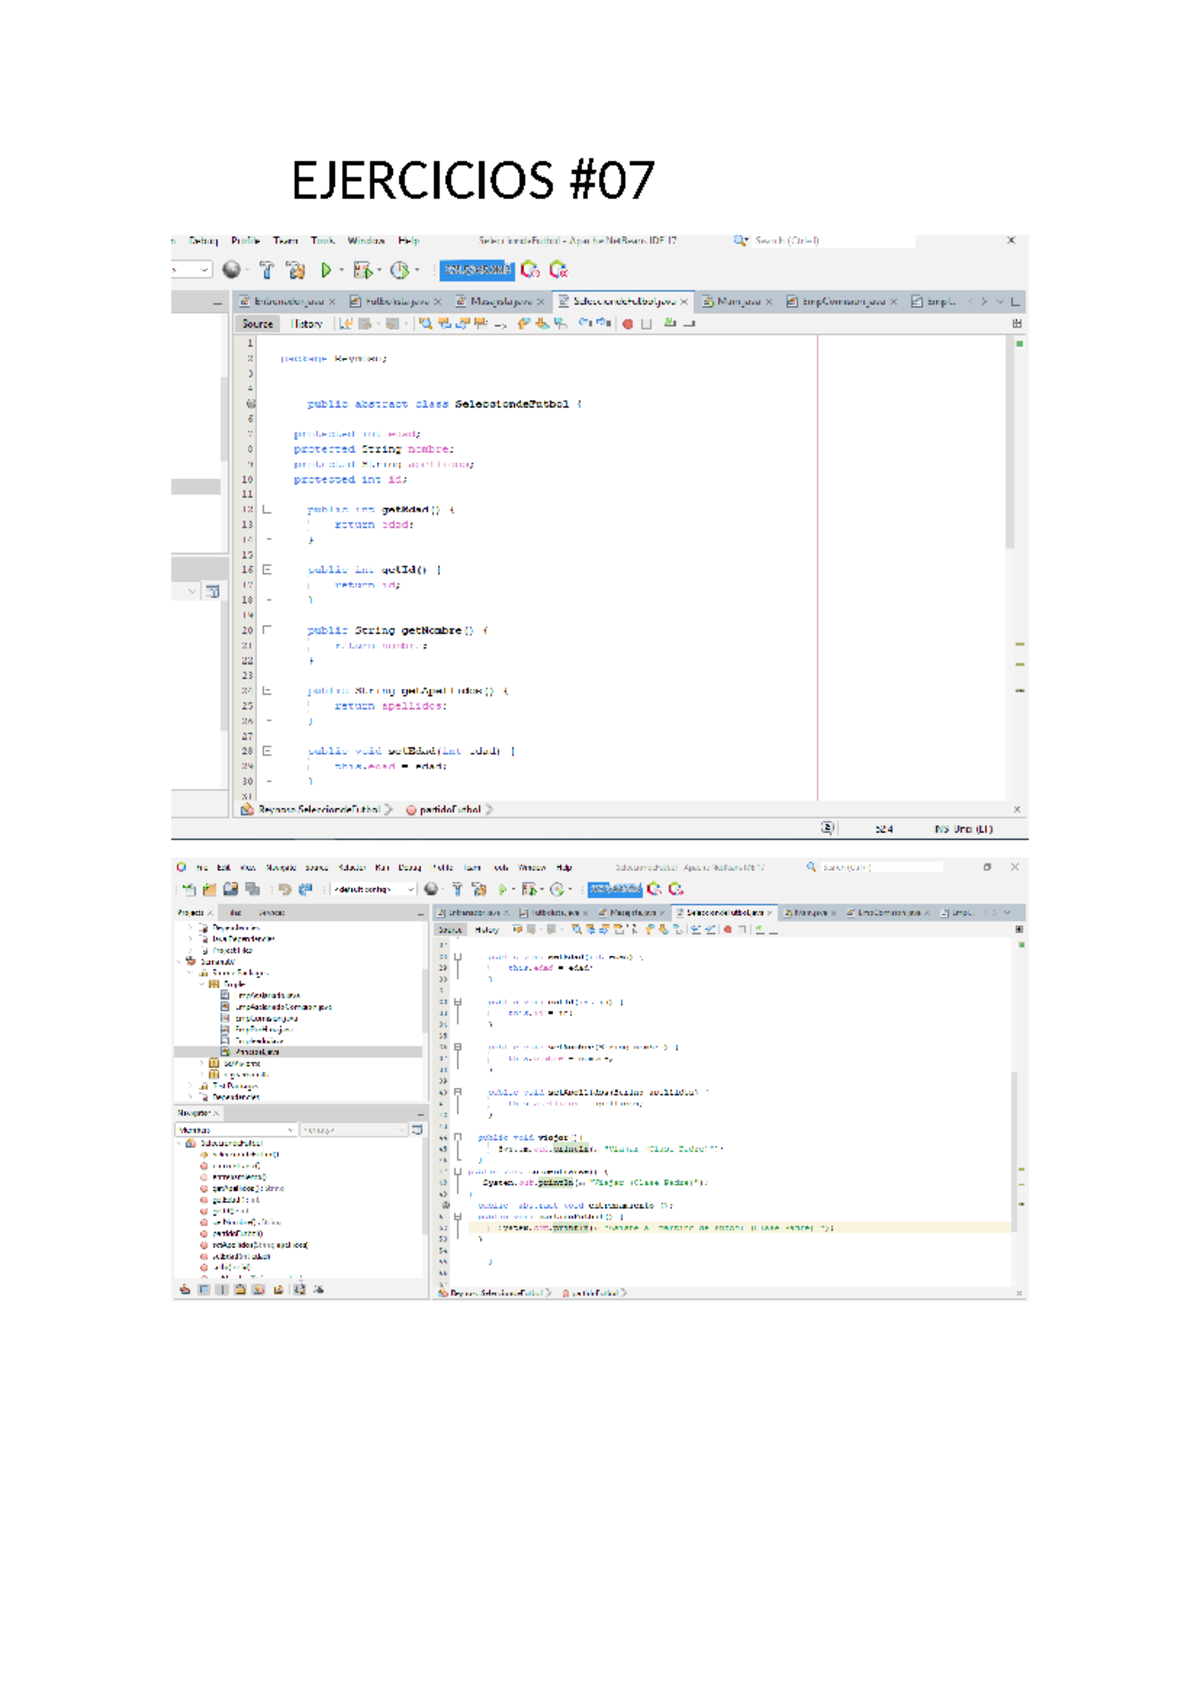Click the green Run Project icon in top toolbar
The image size is (1200, 1696).
(x=326, y=270)
